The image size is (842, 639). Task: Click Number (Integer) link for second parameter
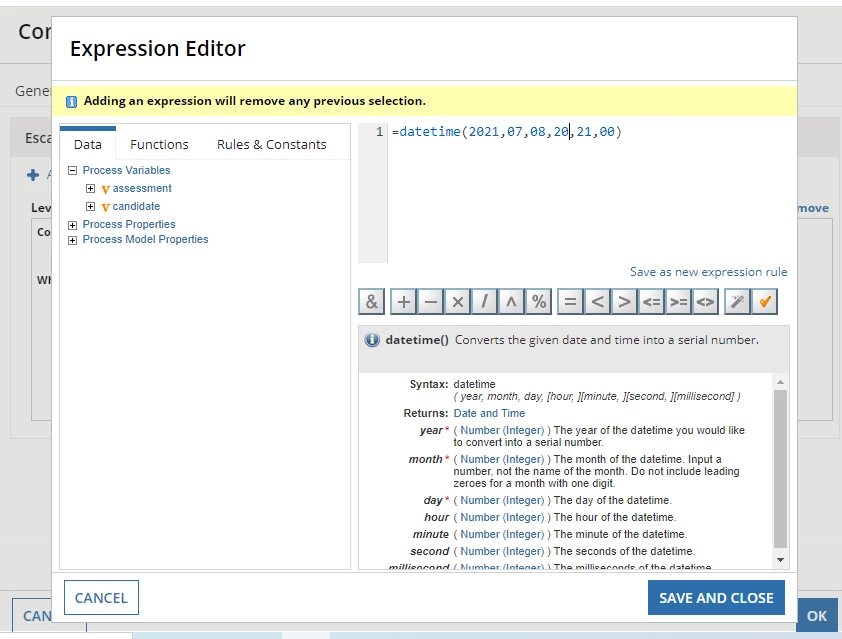tap(502, 551)
